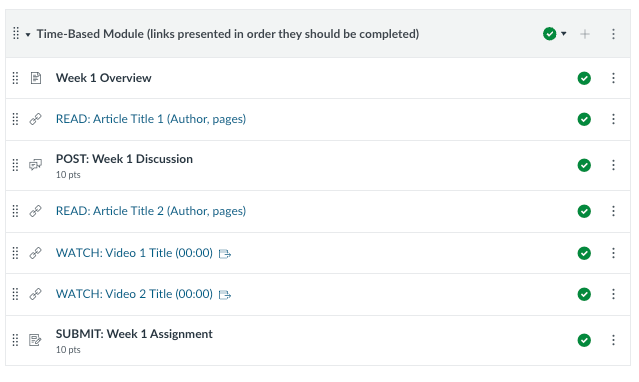Collapse the Time-Based Module with the triangle
The width and height of the screenshot is (639, 382).
coord(28,35)
